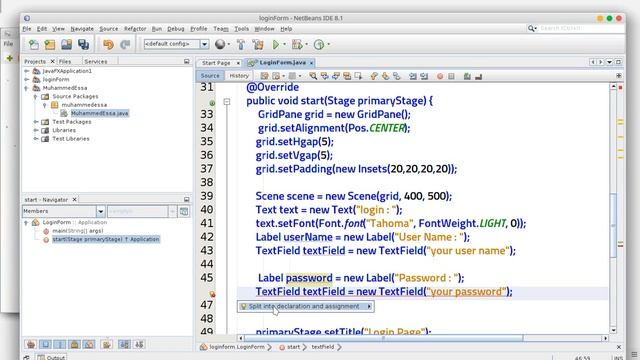Click the Debug Project icon

(297, 44)
